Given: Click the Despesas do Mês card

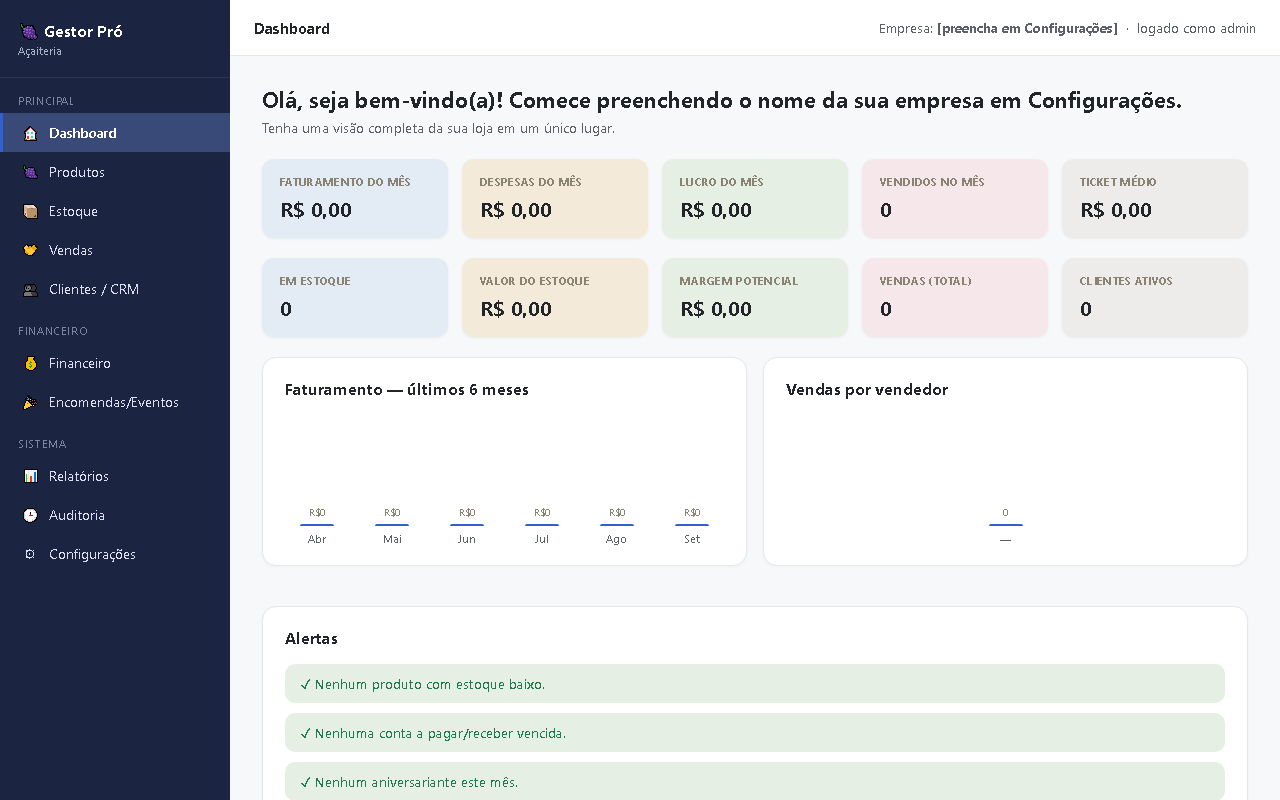Looking at the screenshot, I should pyautogui.click(x=555, y=198).
